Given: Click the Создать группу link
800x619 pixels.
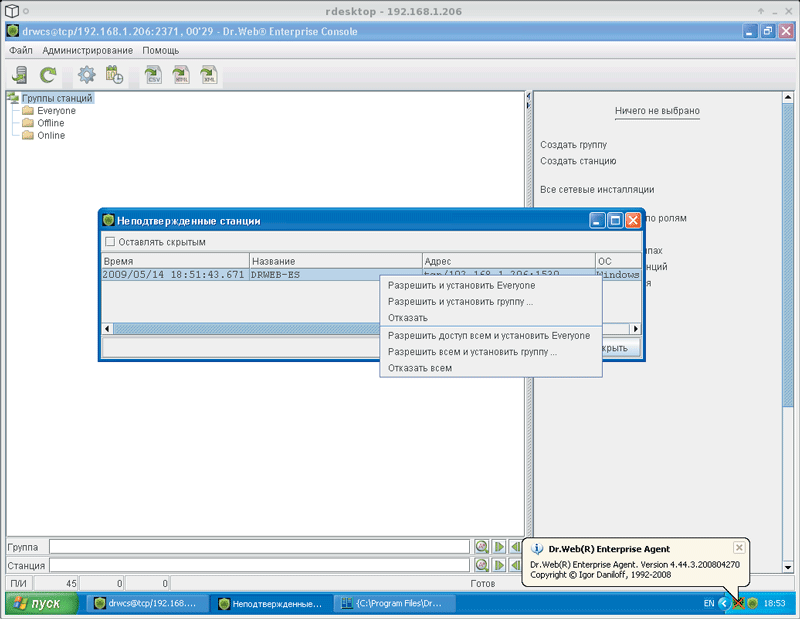Looking at the screenshot, I should [x=573, y=145].
